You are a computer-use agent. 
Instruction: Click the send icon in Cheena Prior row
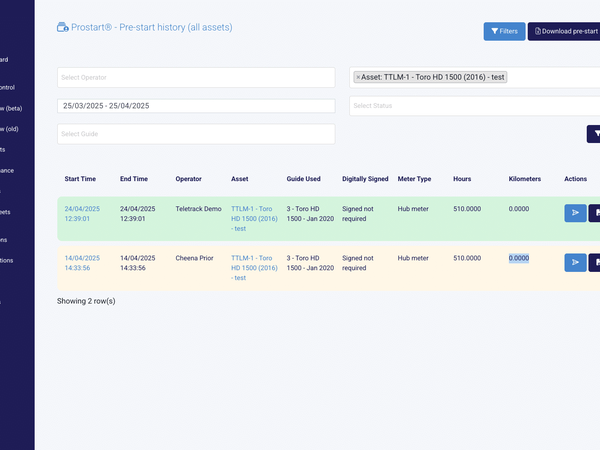click(x=575, y=262)
